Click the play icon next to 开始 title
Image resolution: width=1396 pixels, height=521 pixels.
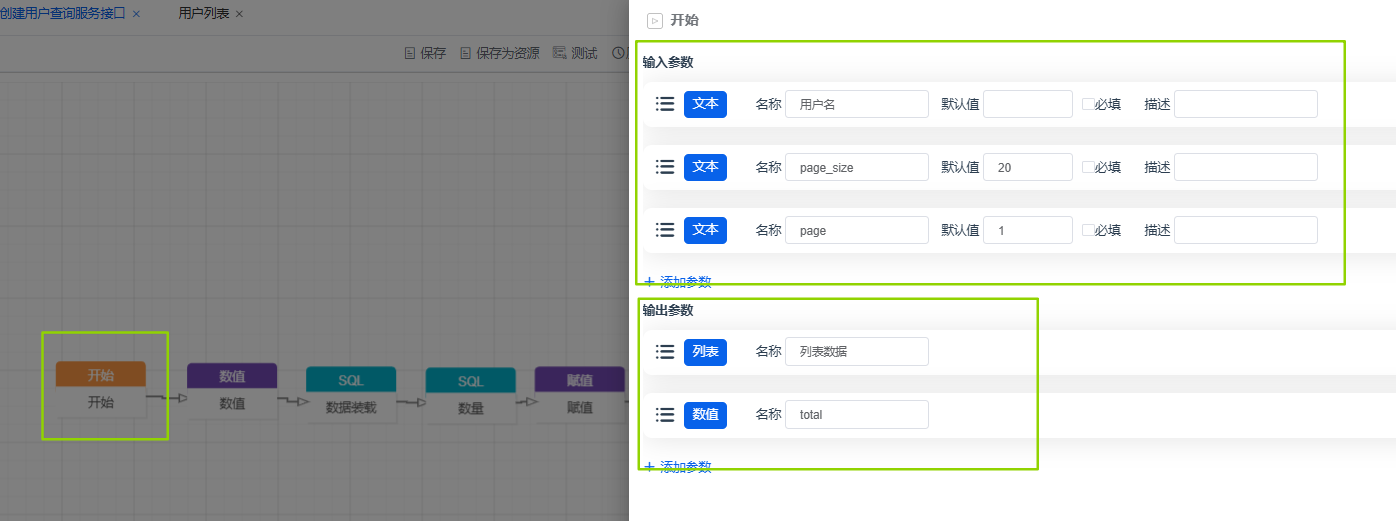(x=655, y=20)
